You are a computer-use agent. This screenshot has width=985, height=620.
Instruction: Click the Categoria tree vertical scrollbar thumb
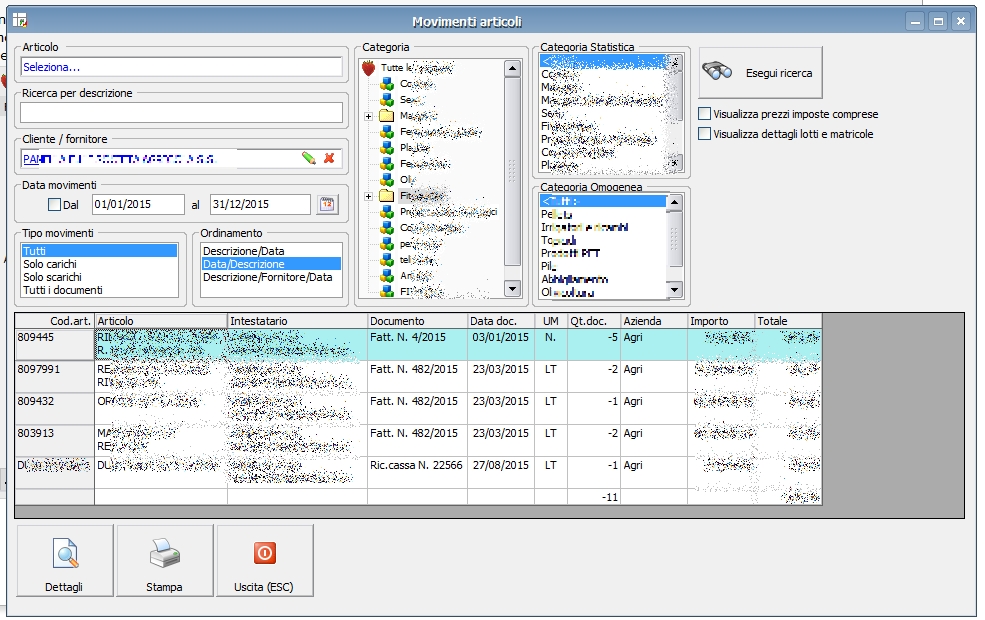512,170
